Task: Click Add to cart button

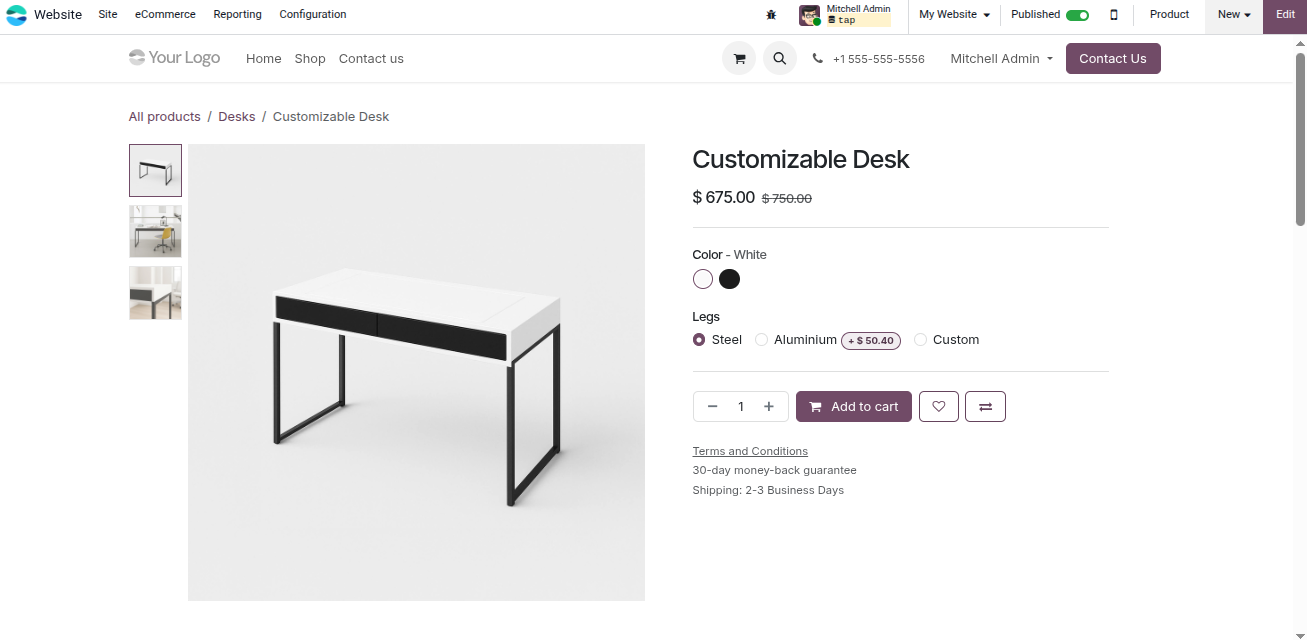Action: 853,406
